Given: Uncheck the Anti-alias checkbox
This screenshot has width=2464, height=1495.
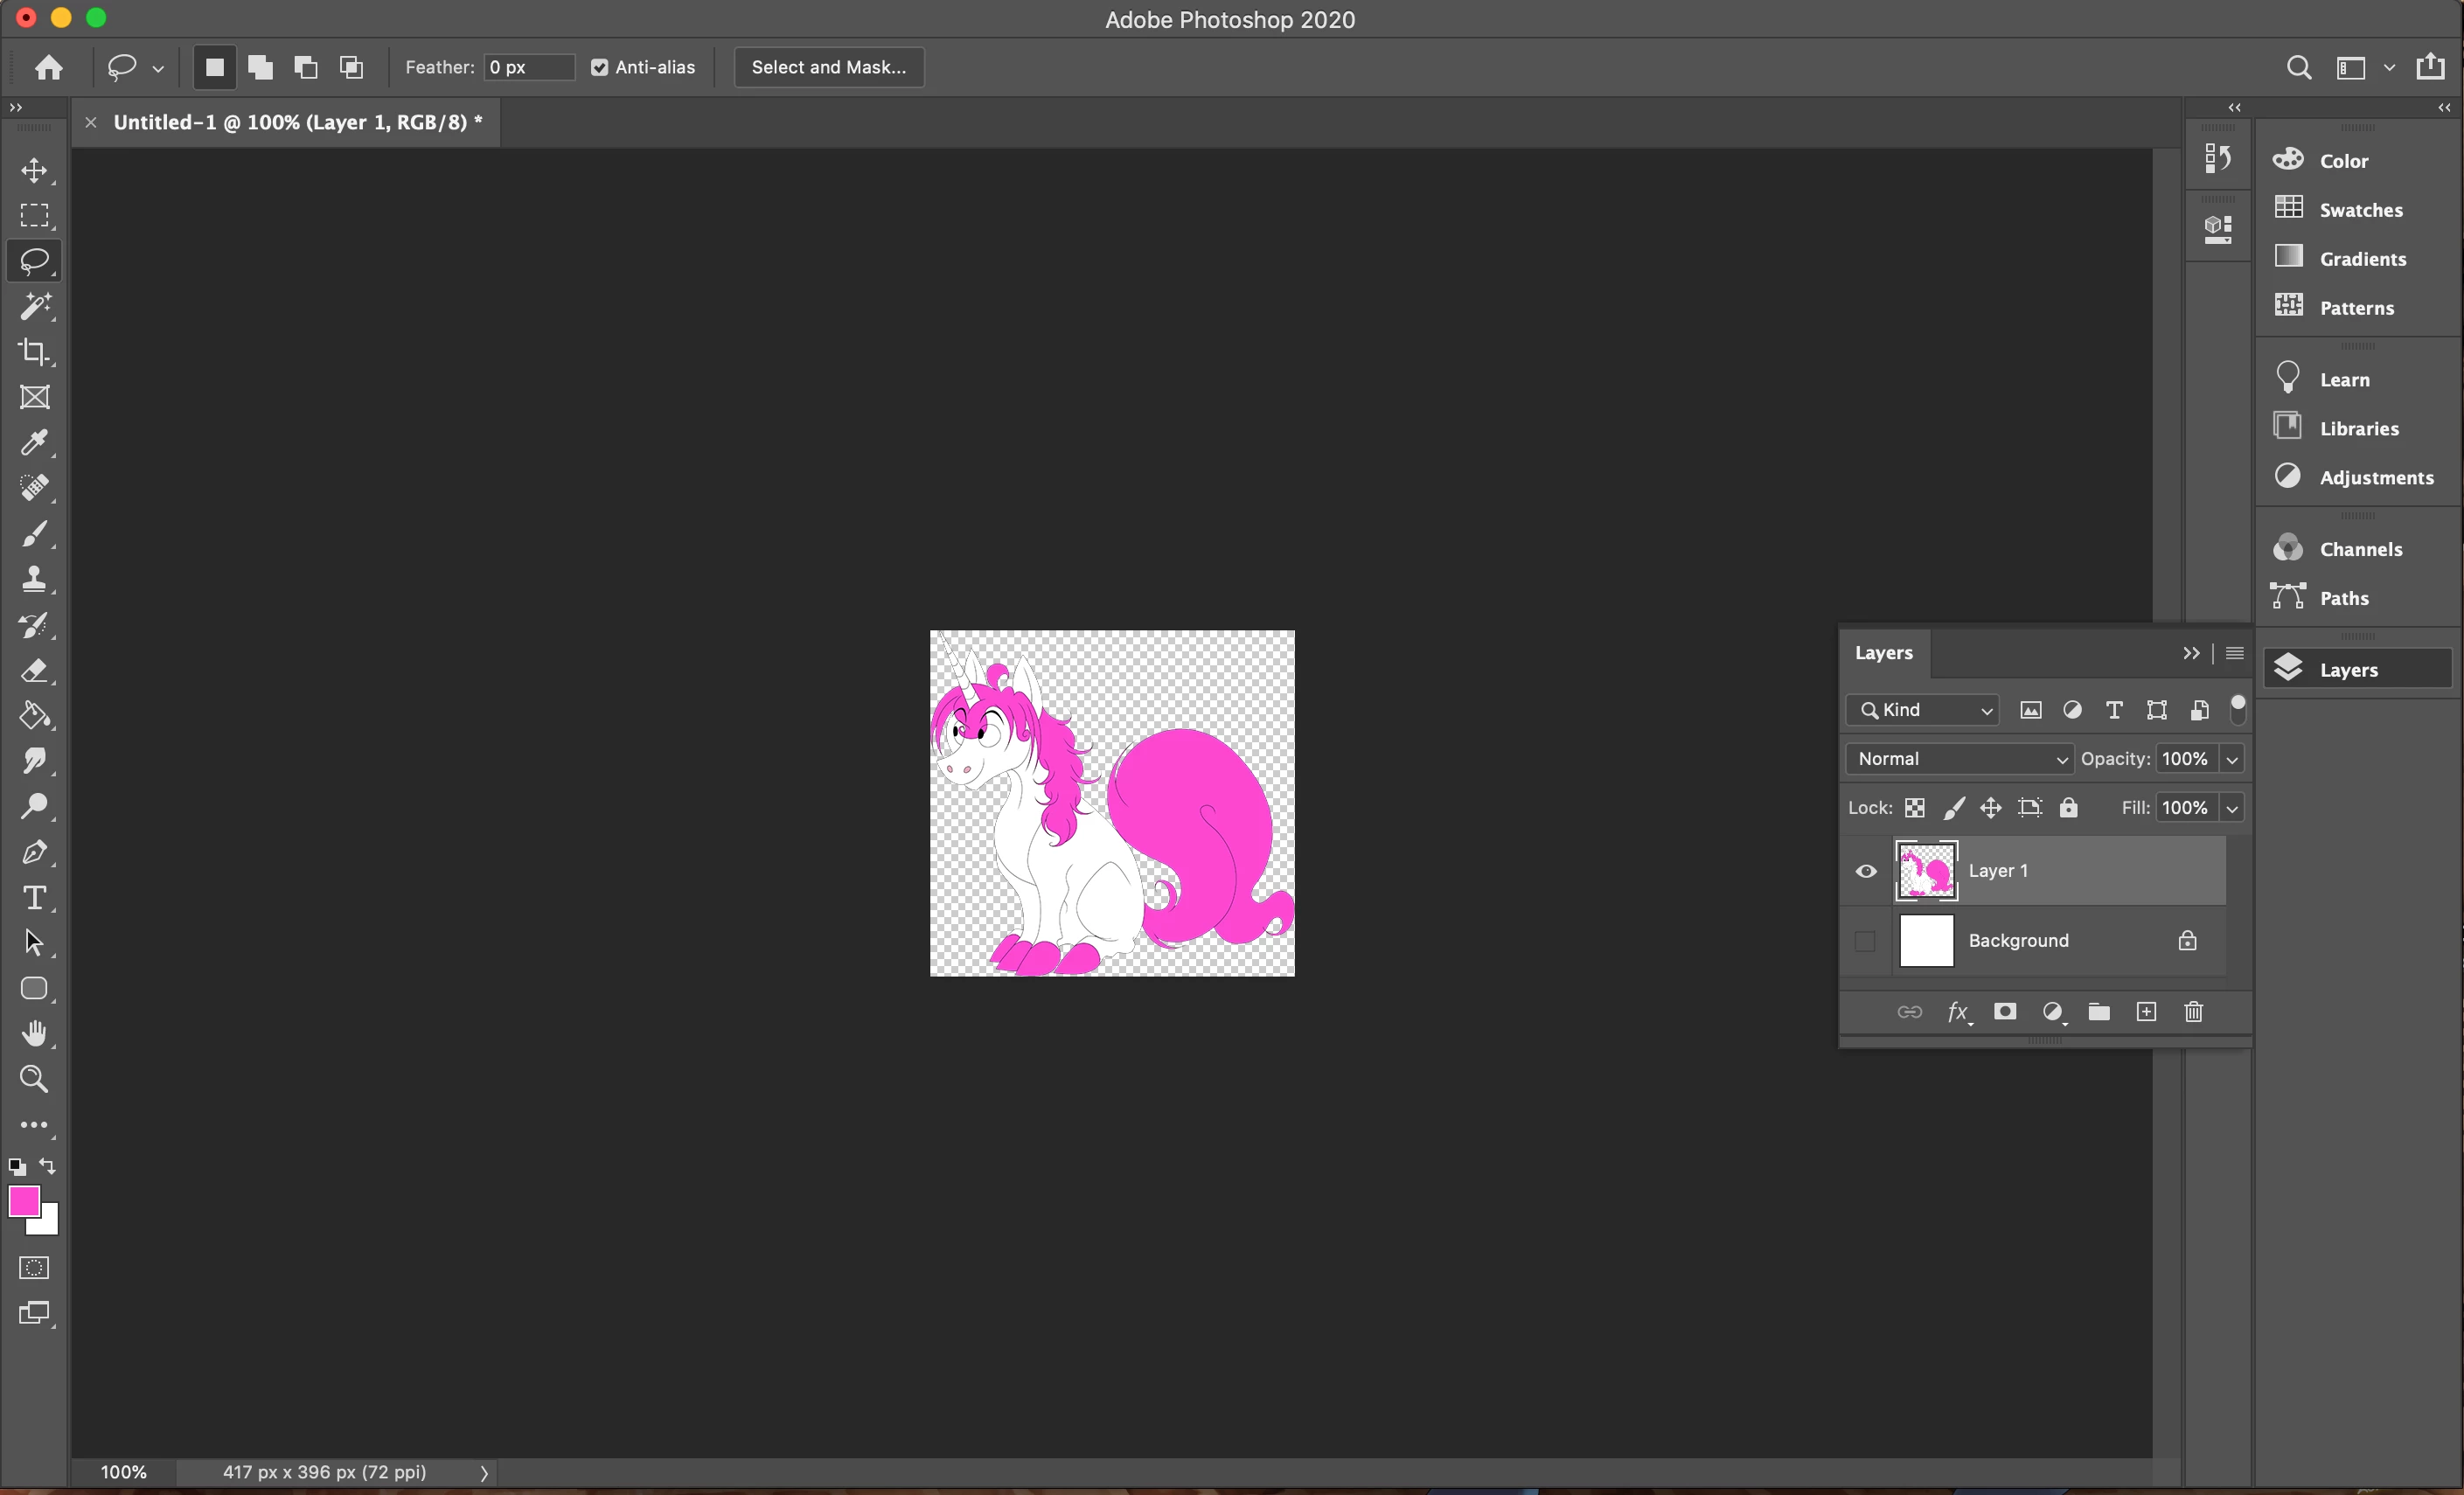Looking at the screenshot, I should (x=599, y=67).
